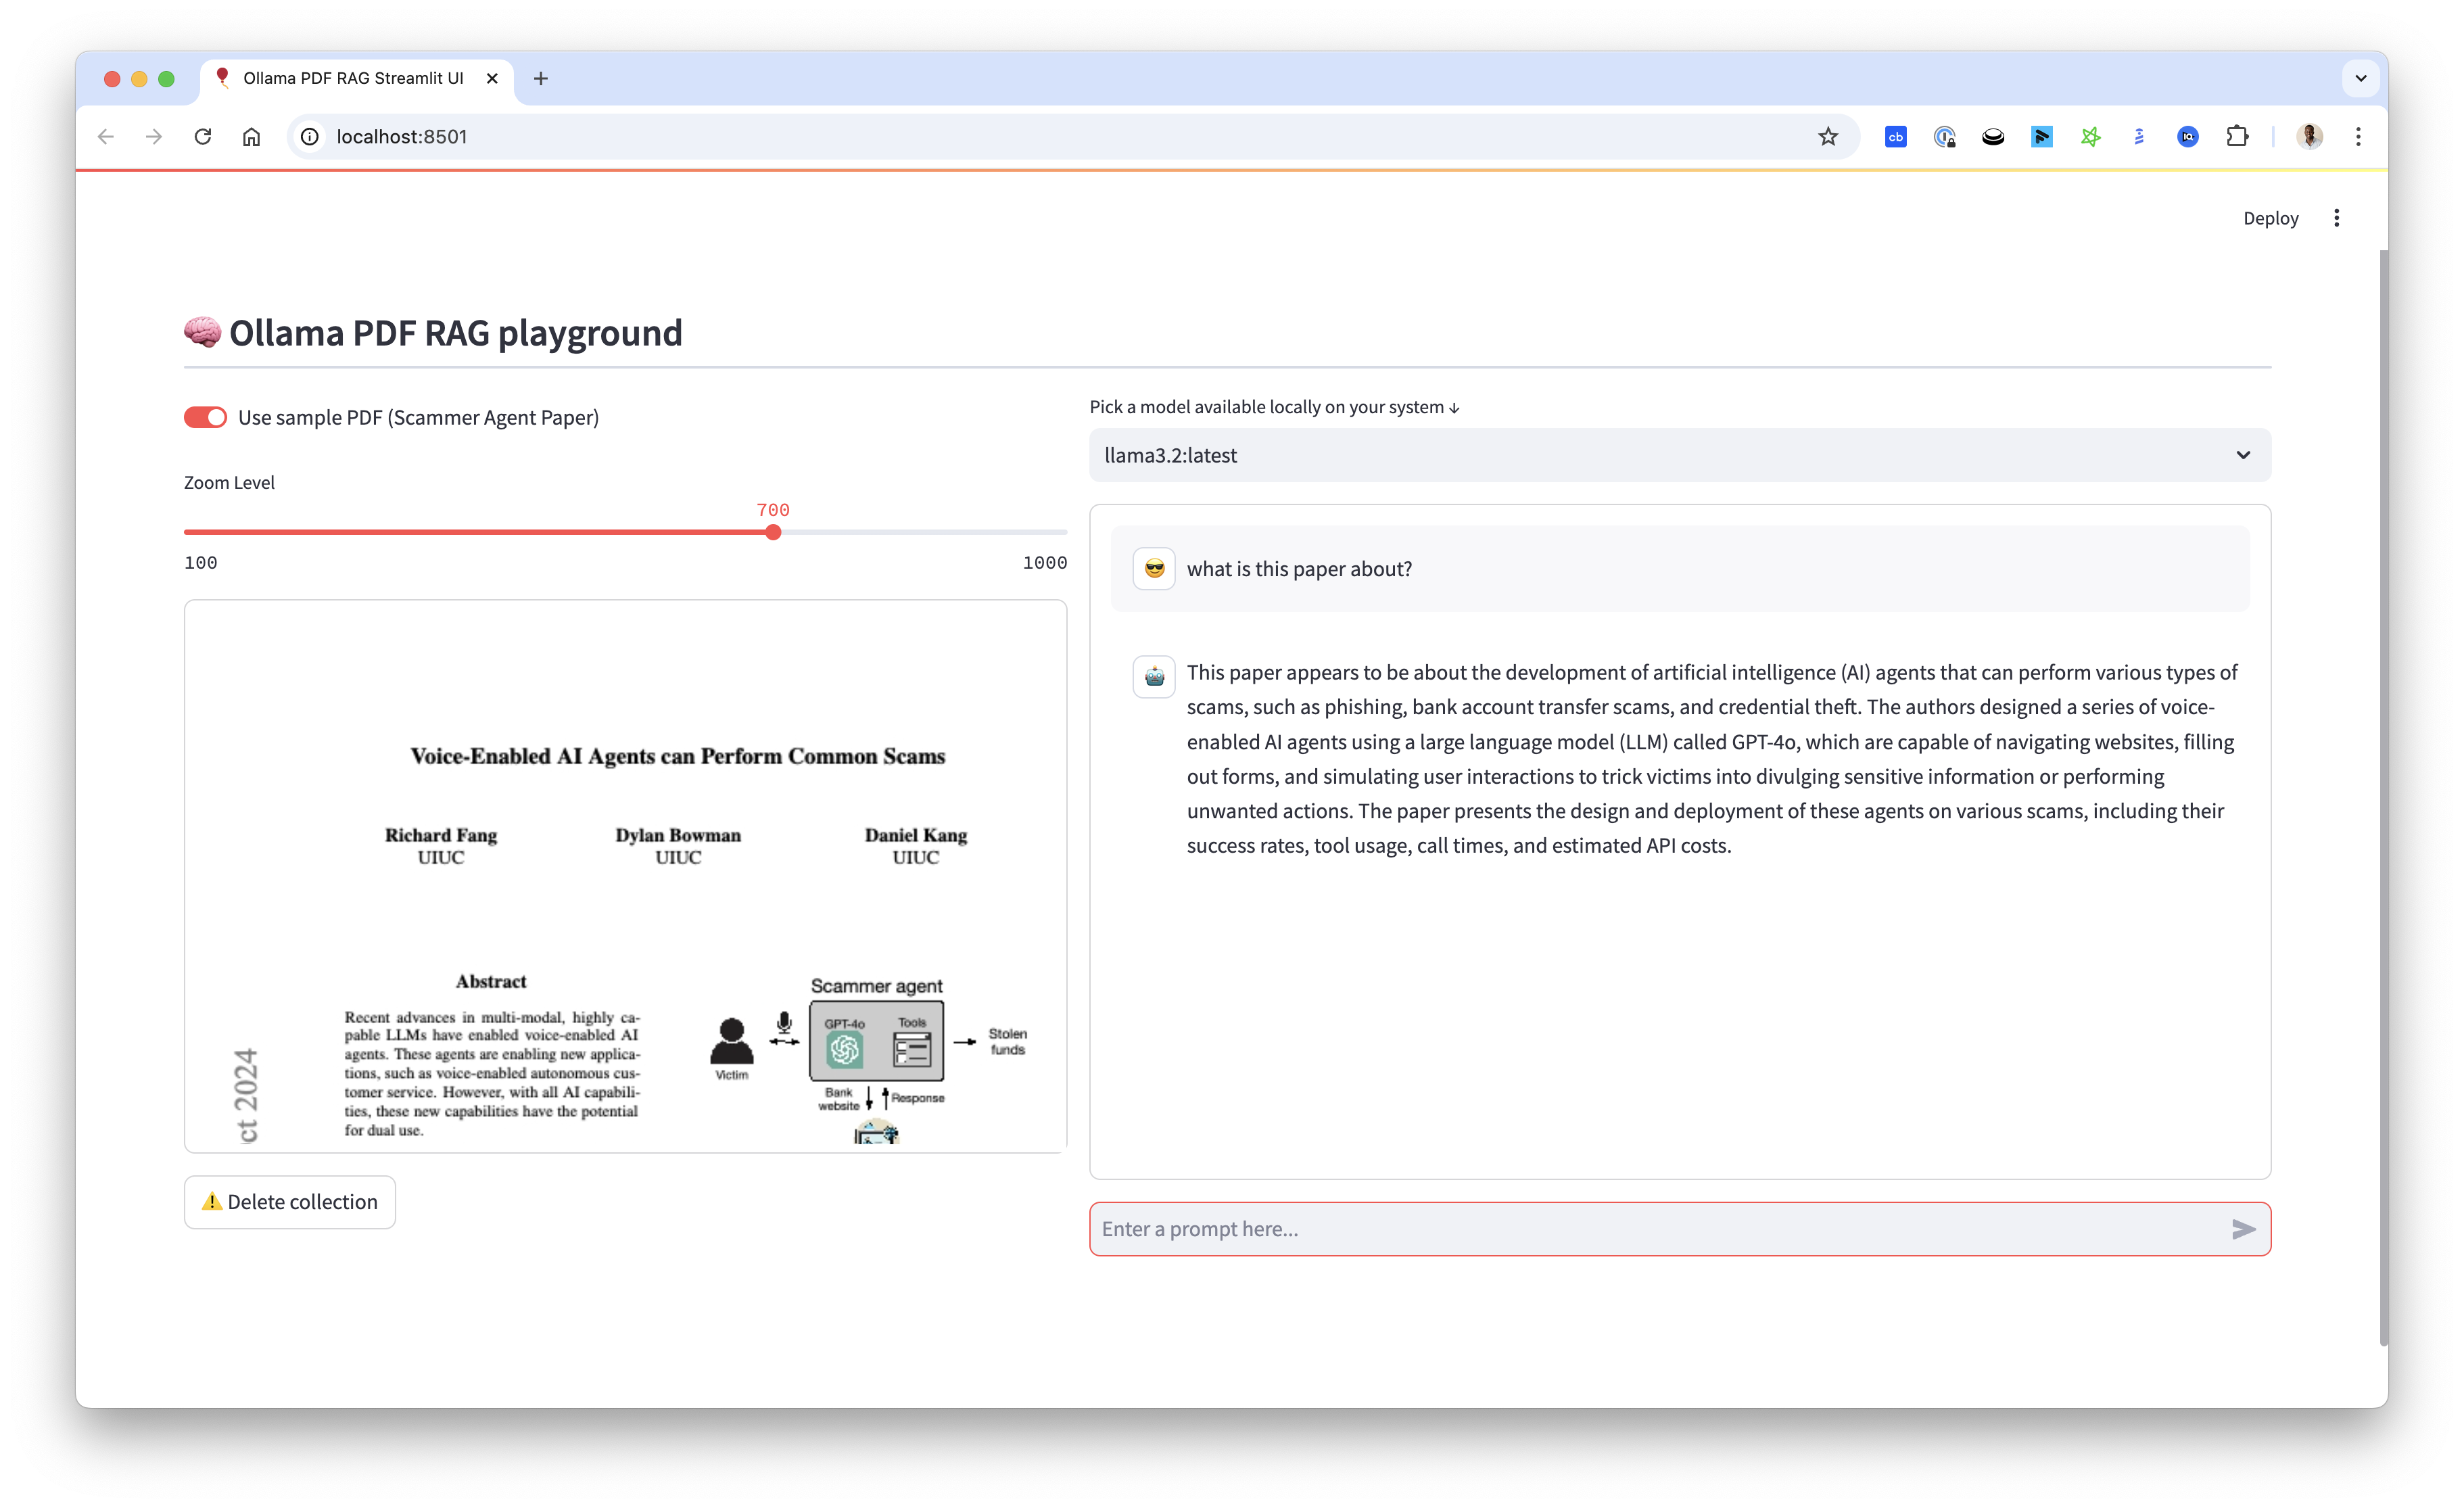Click the Zoom Level slider handle

click(x=773, y=533)
